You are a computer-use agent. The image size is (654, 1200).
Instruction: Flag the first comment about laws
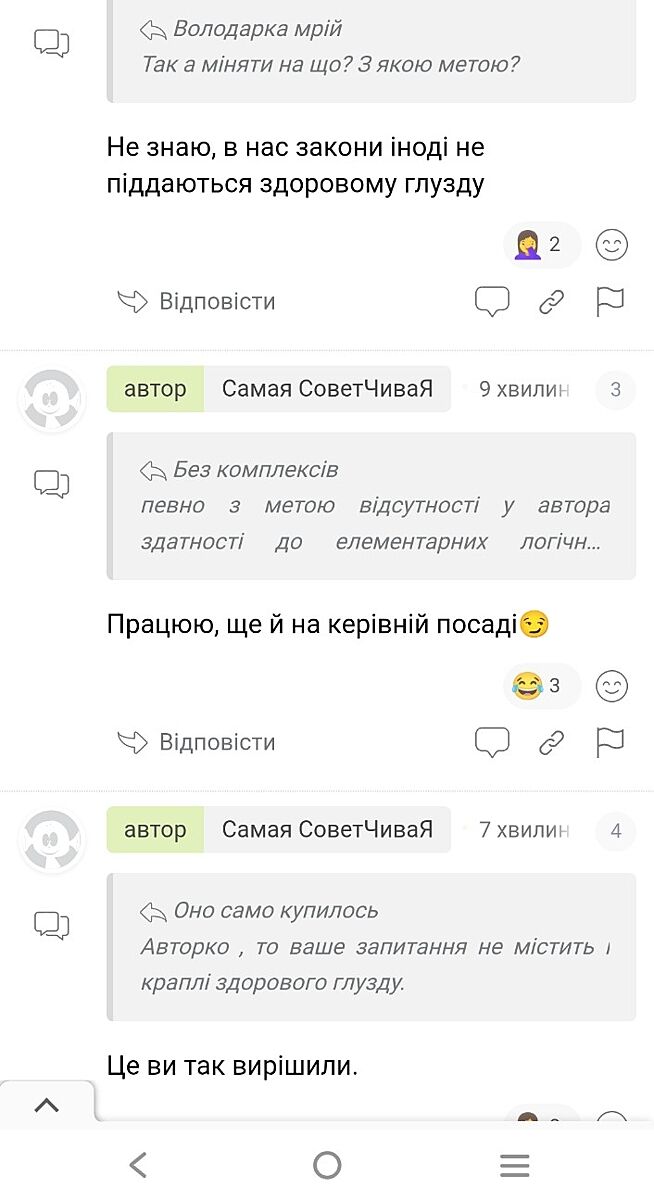click(610, 301)
